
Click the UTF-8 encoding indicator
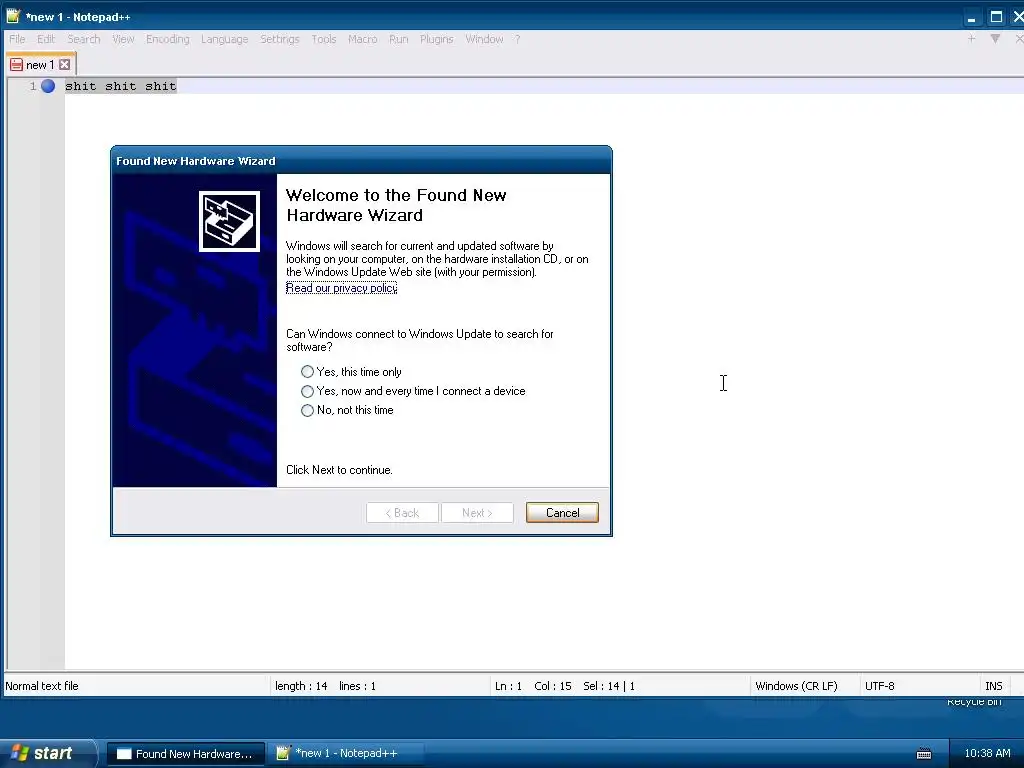click(880, 686)
